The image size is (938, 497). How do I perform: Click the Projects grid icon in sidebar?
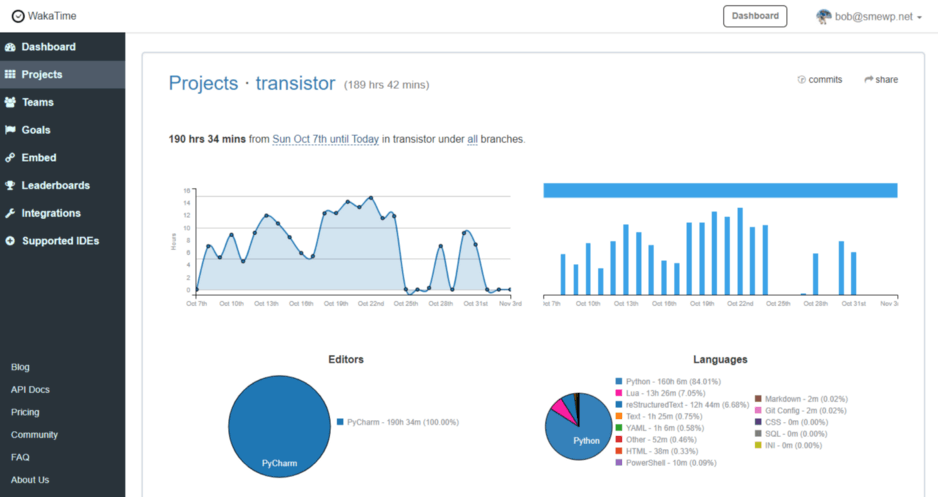point(10,74)
